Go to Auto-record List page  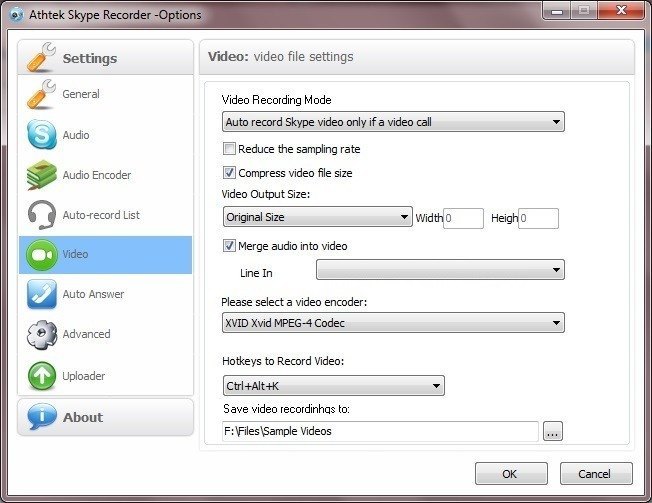(106, 215)
